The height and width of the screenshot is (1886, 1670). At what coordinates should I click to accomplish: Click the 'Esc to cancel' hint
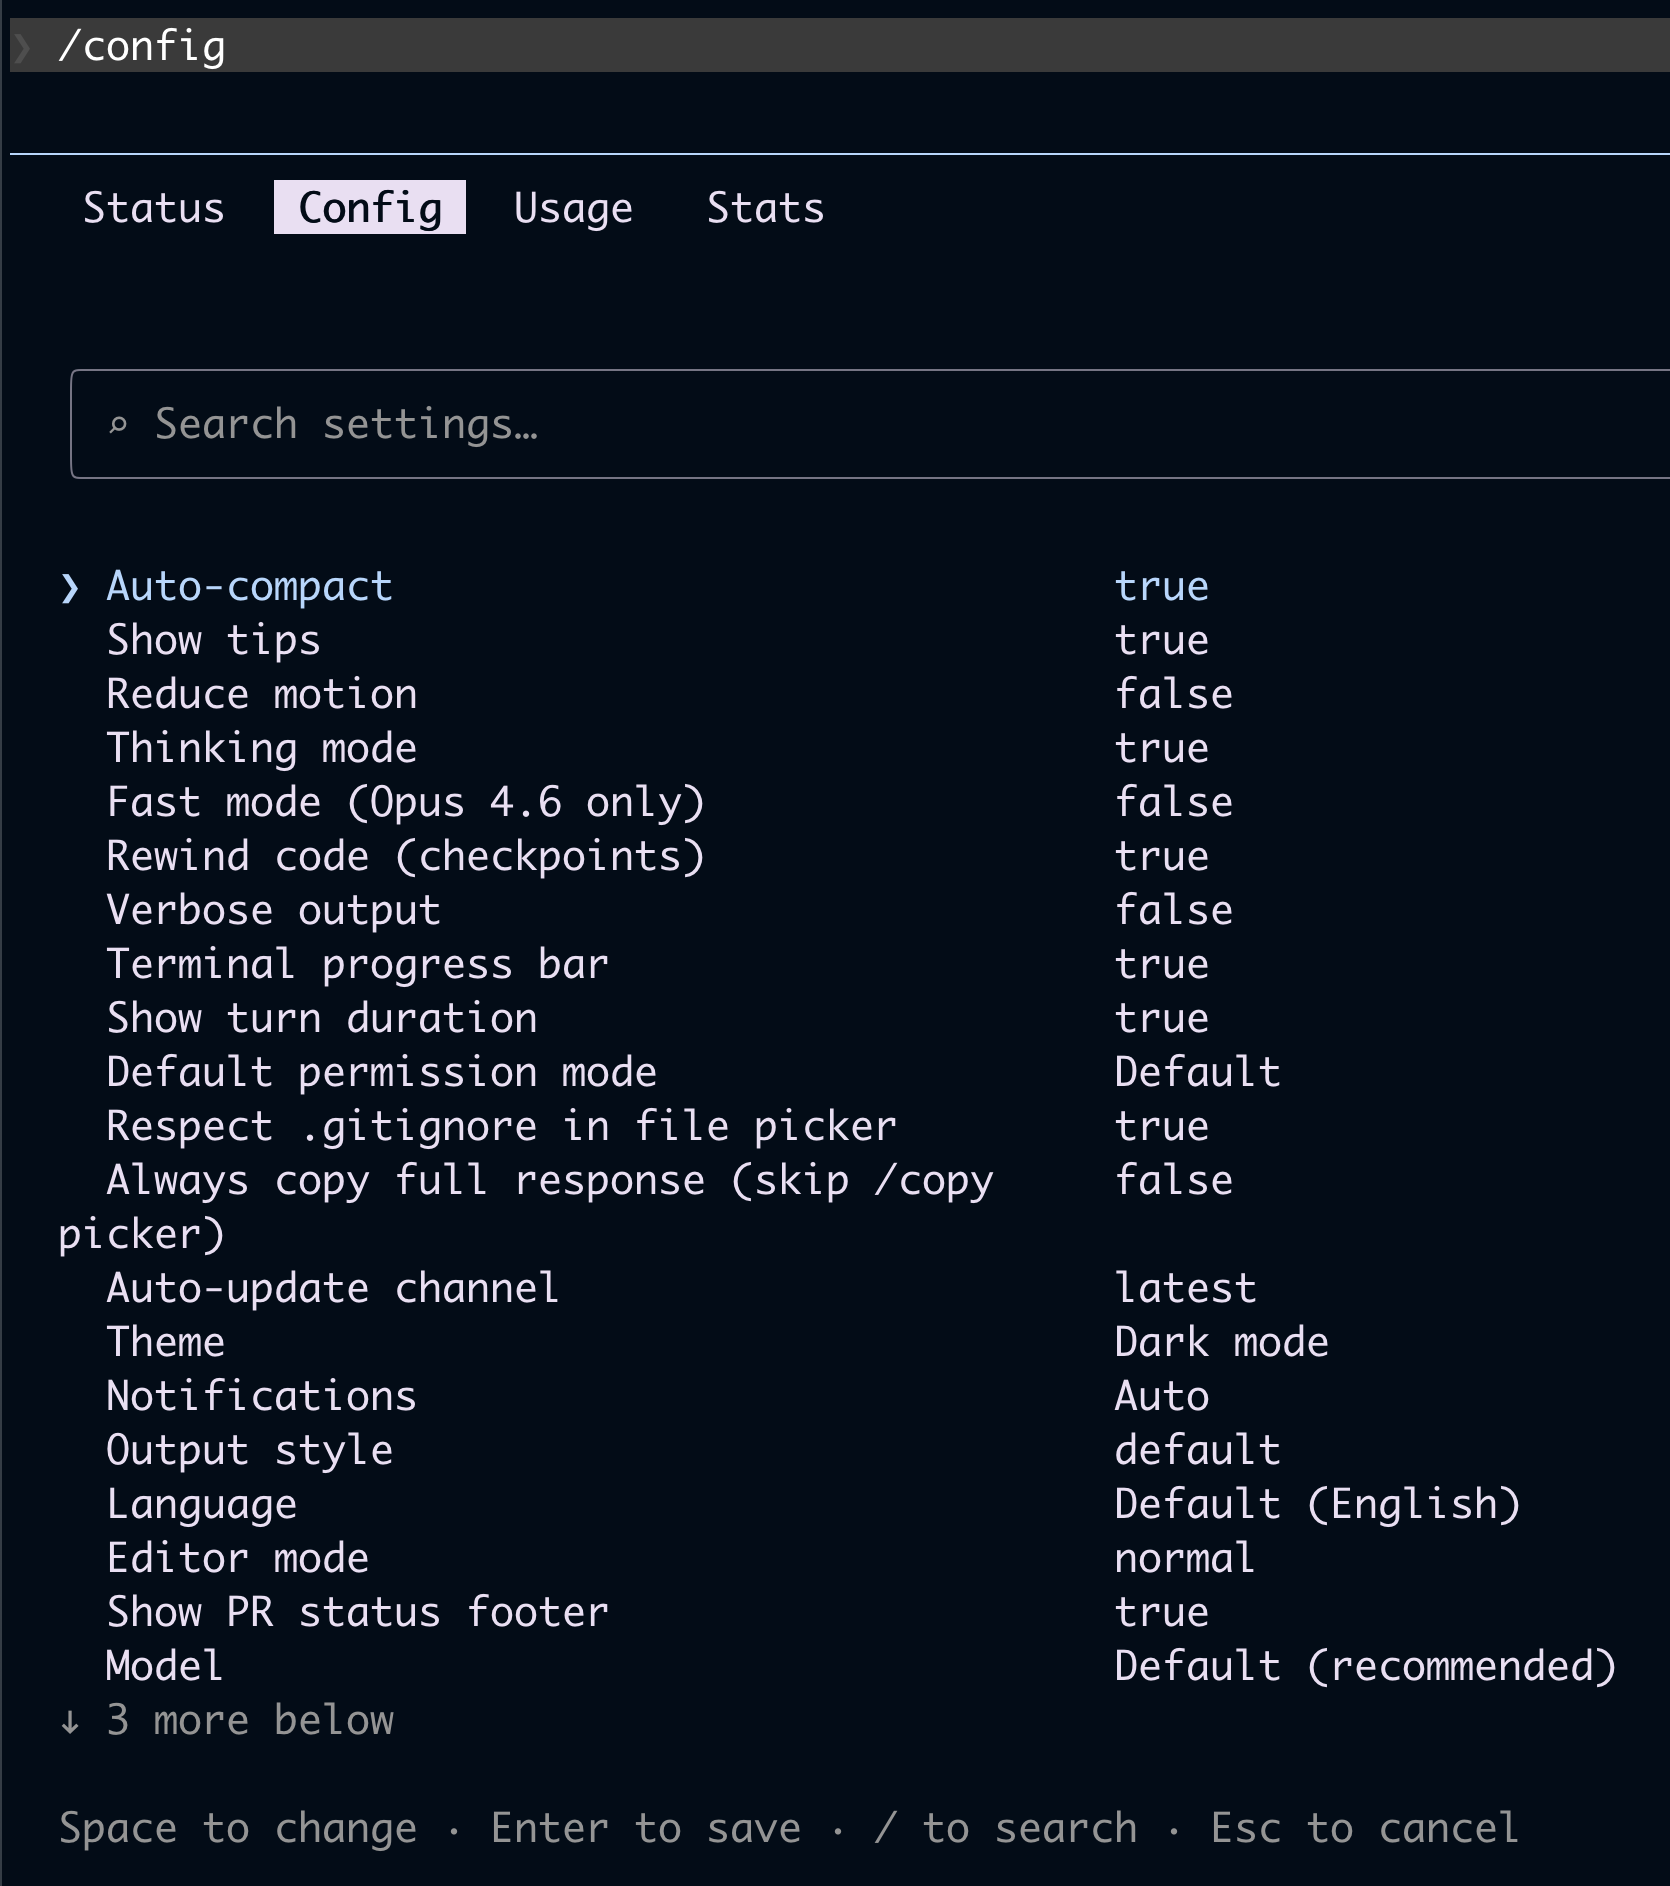(1366, 1828)
